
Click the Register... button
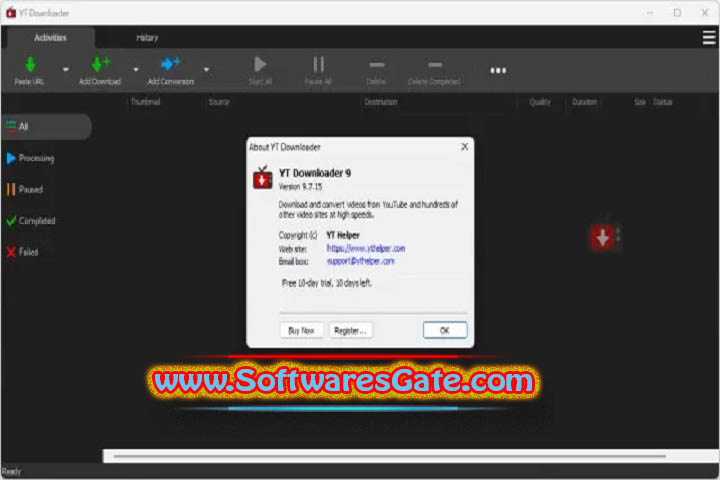[x=350, y=330]
